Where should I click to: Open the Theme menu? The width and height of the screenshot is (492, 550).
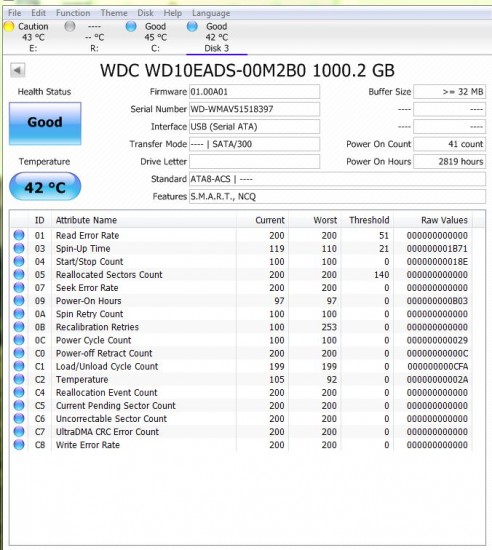(114, 13)
